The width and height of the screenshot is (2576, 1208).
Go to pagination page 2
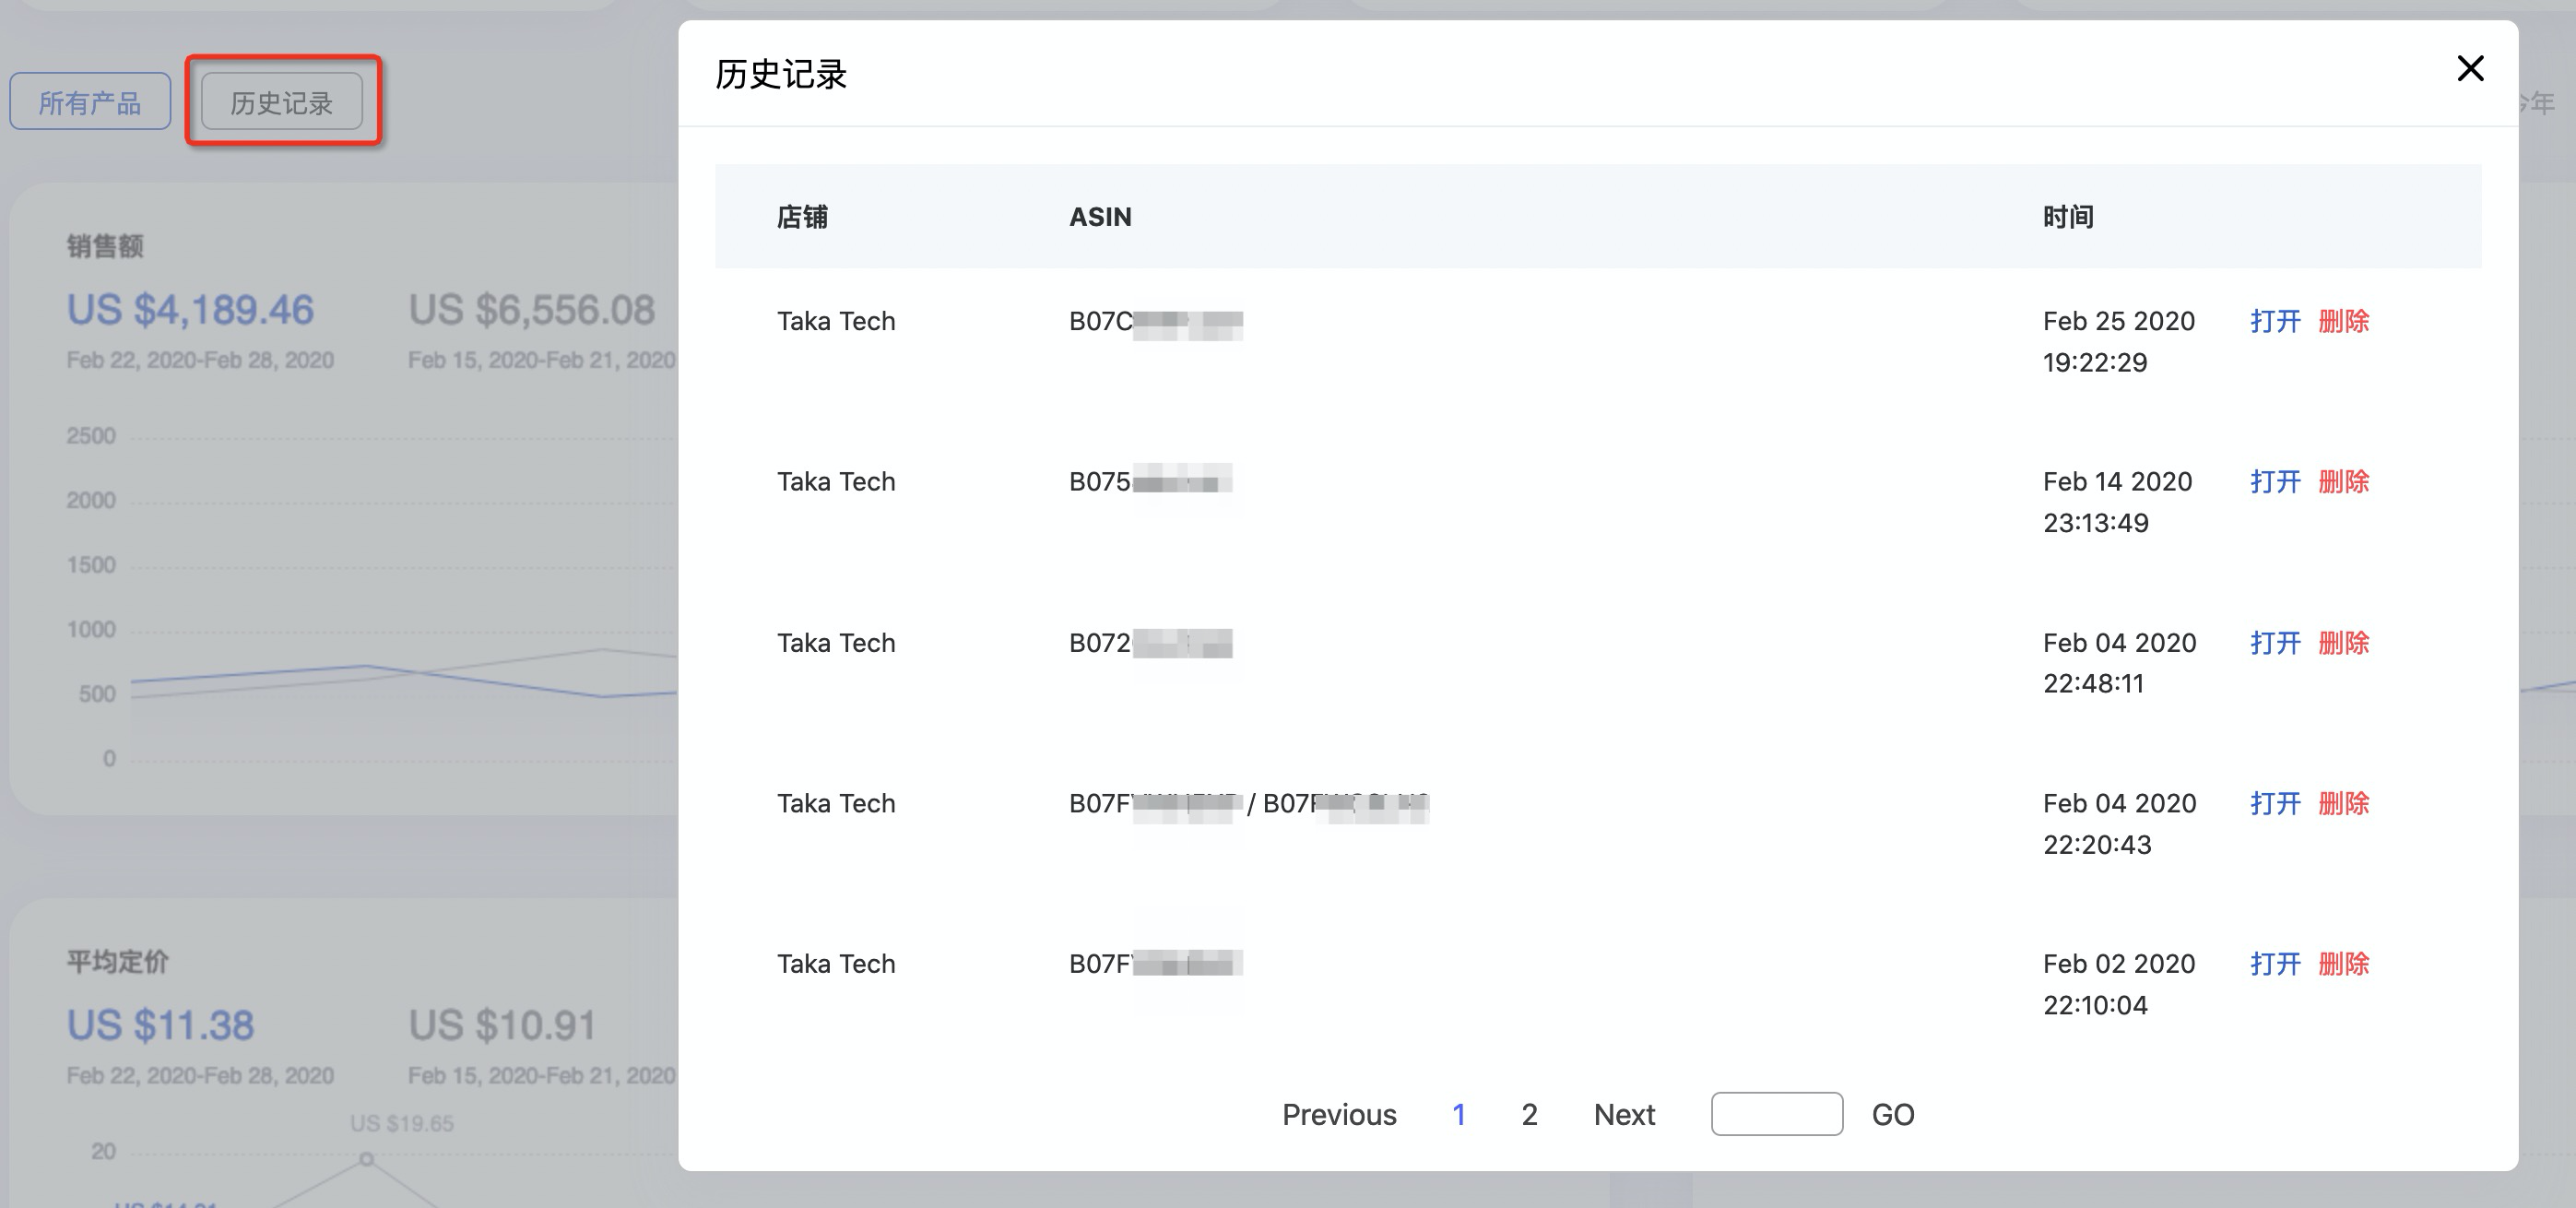coord(1529,1114)
